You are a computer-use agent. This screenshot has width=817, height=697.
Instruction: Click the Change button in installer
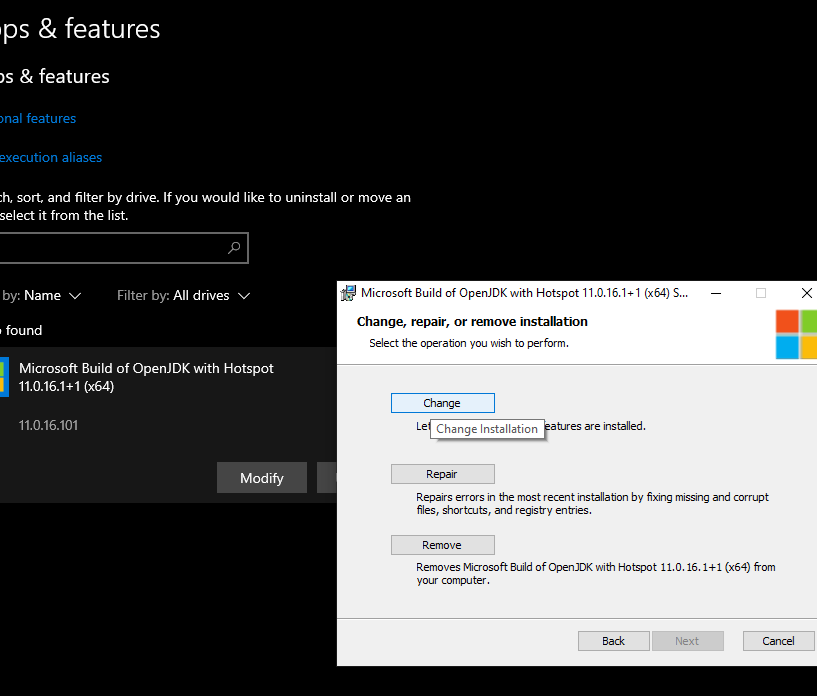[442, 403]
